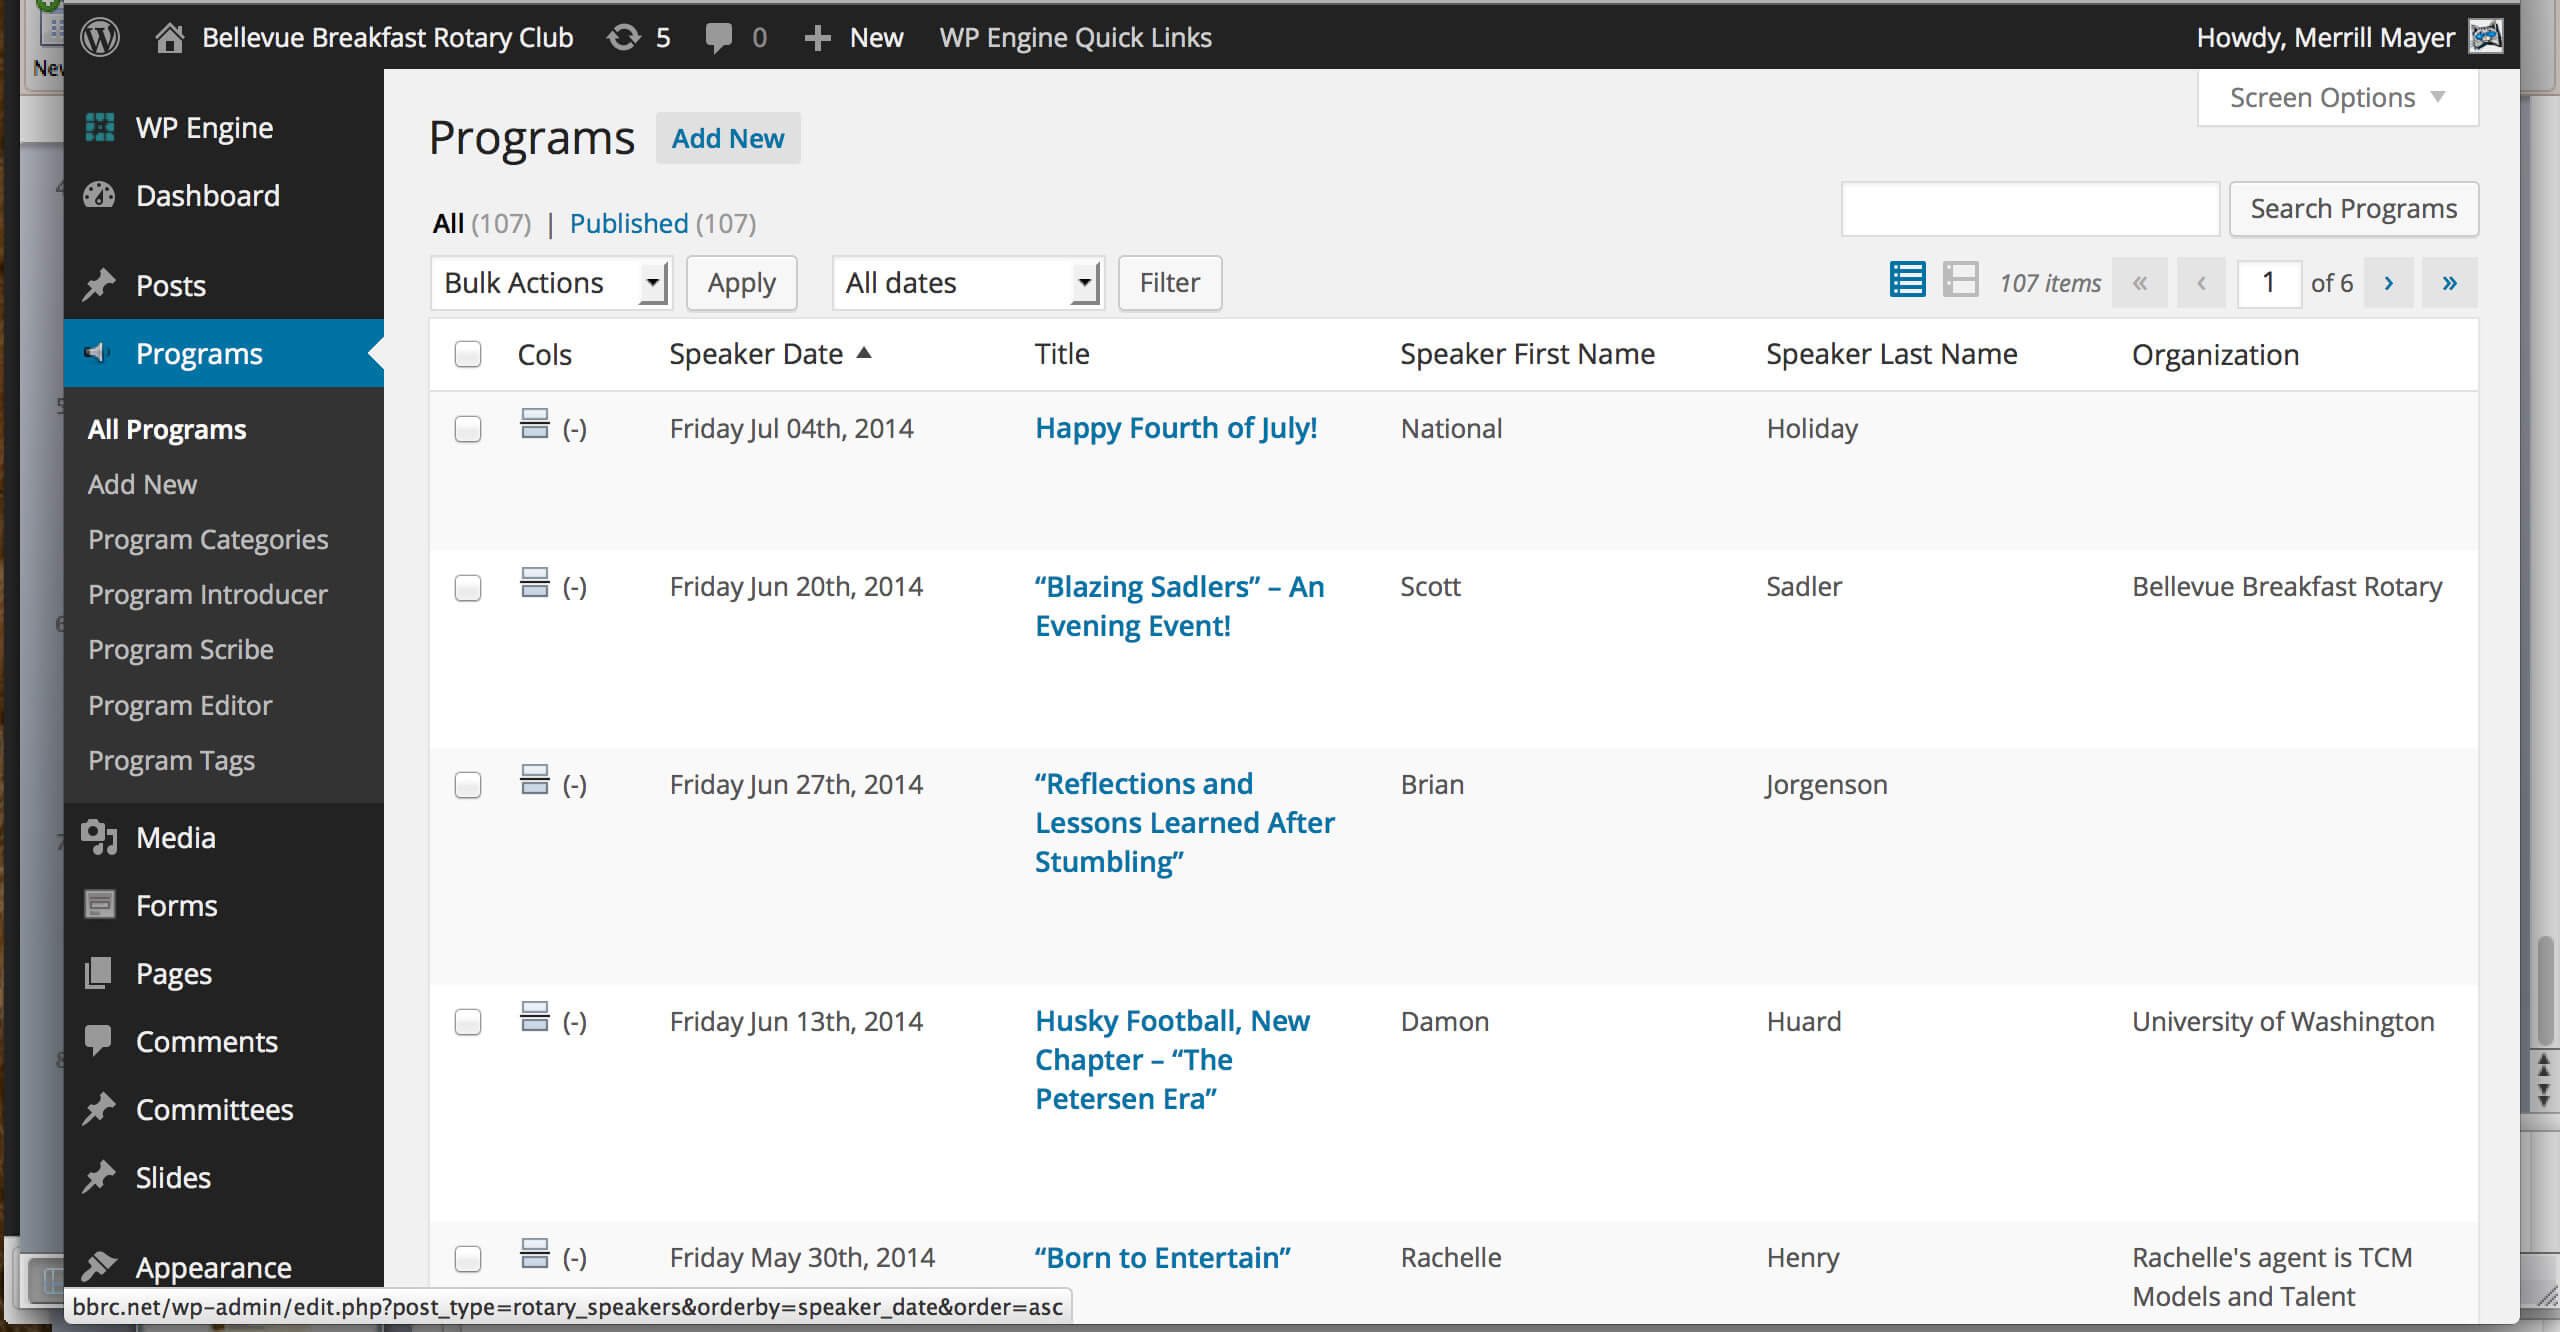Click the Organization column header
Viewport: 2560px width, 1332px height.
[2215, 354]
